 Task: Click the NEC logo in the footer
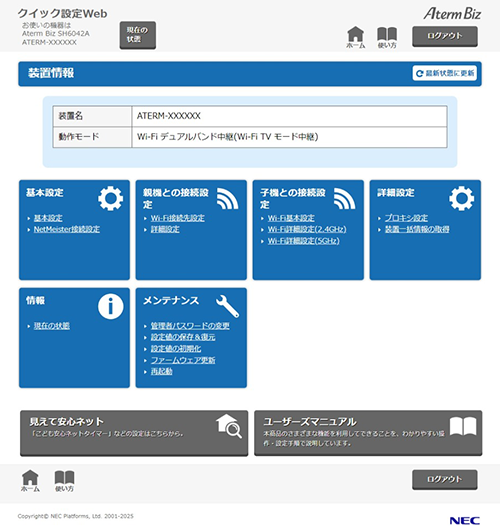coord(465,521)
